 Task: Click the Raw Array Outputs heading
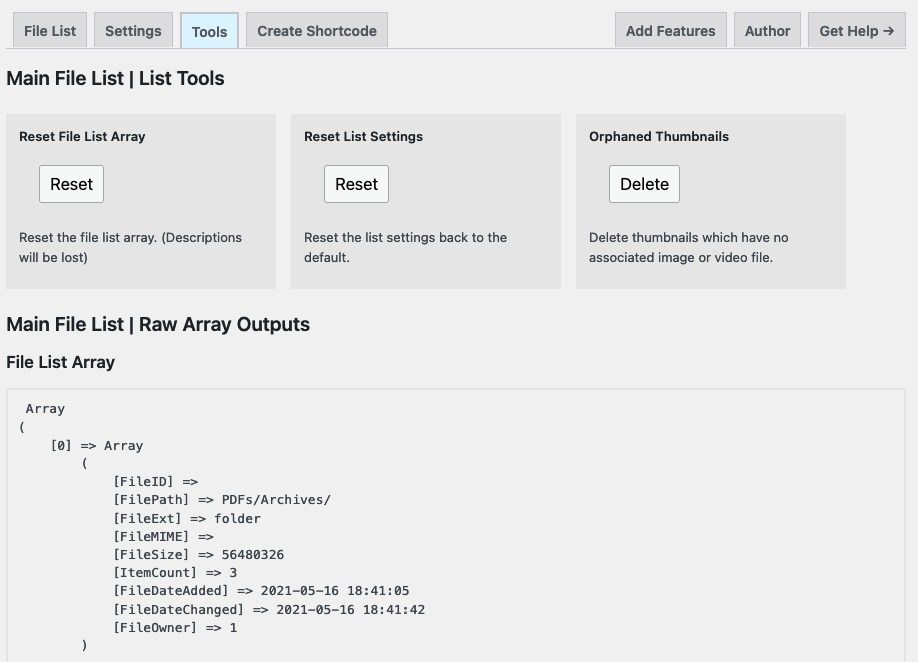[158, 324]
